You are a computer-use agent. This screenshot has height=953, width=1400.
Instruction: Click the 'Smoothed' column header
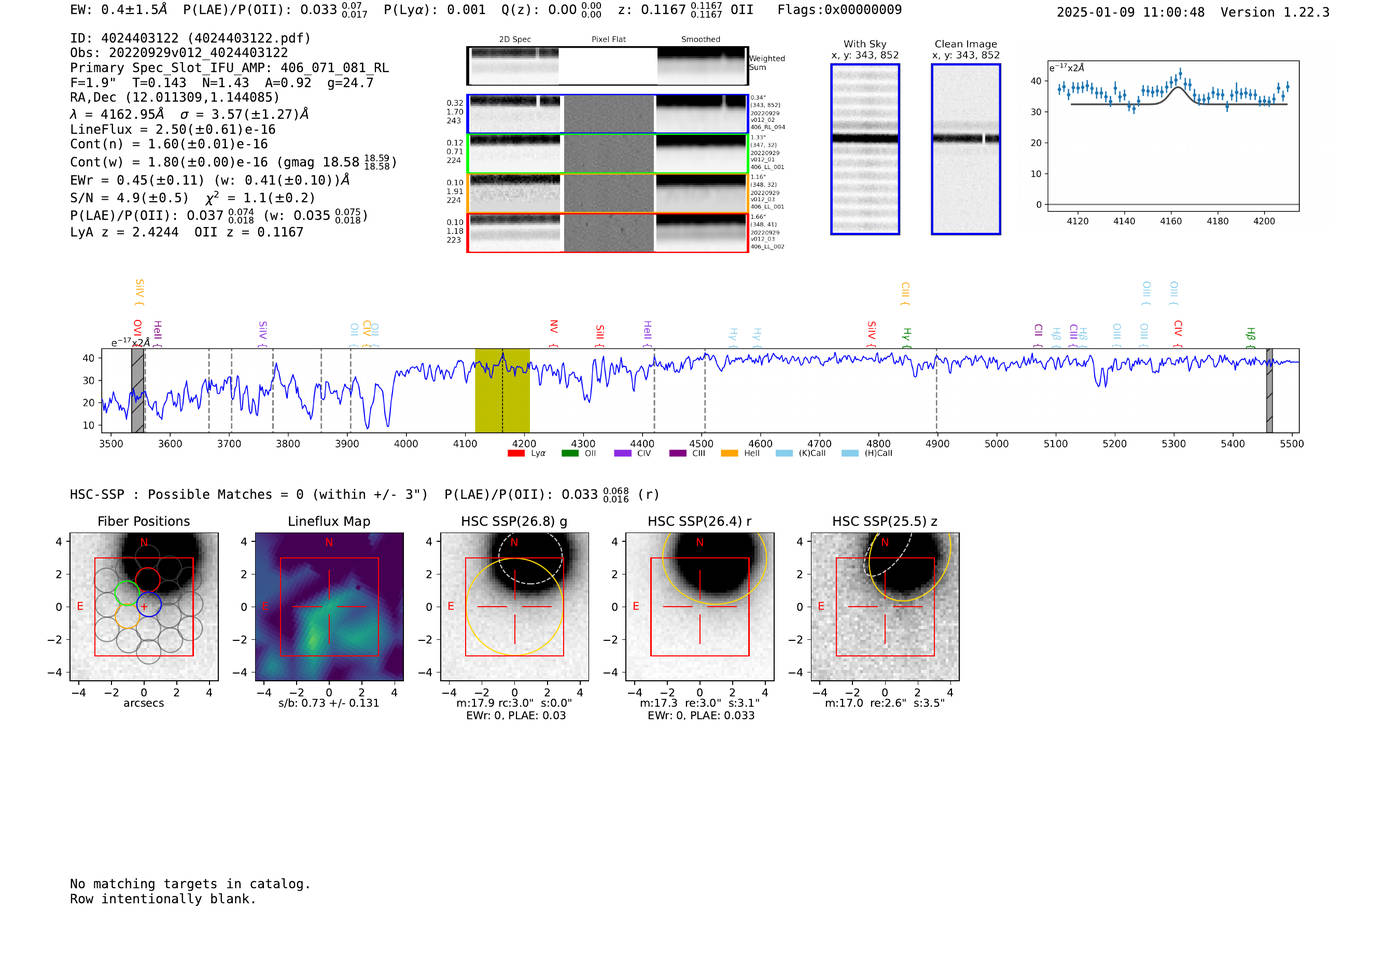point(701,40)
